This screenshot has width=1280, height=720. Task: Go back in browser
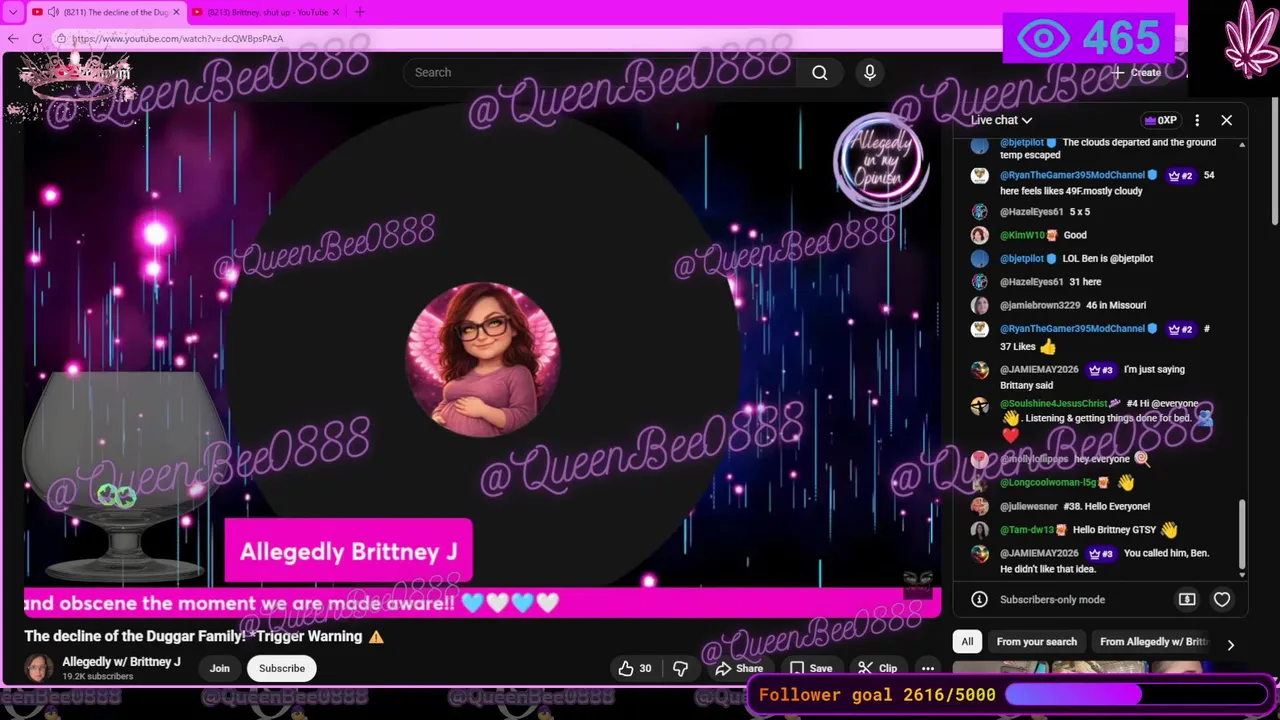pos(13,38)
